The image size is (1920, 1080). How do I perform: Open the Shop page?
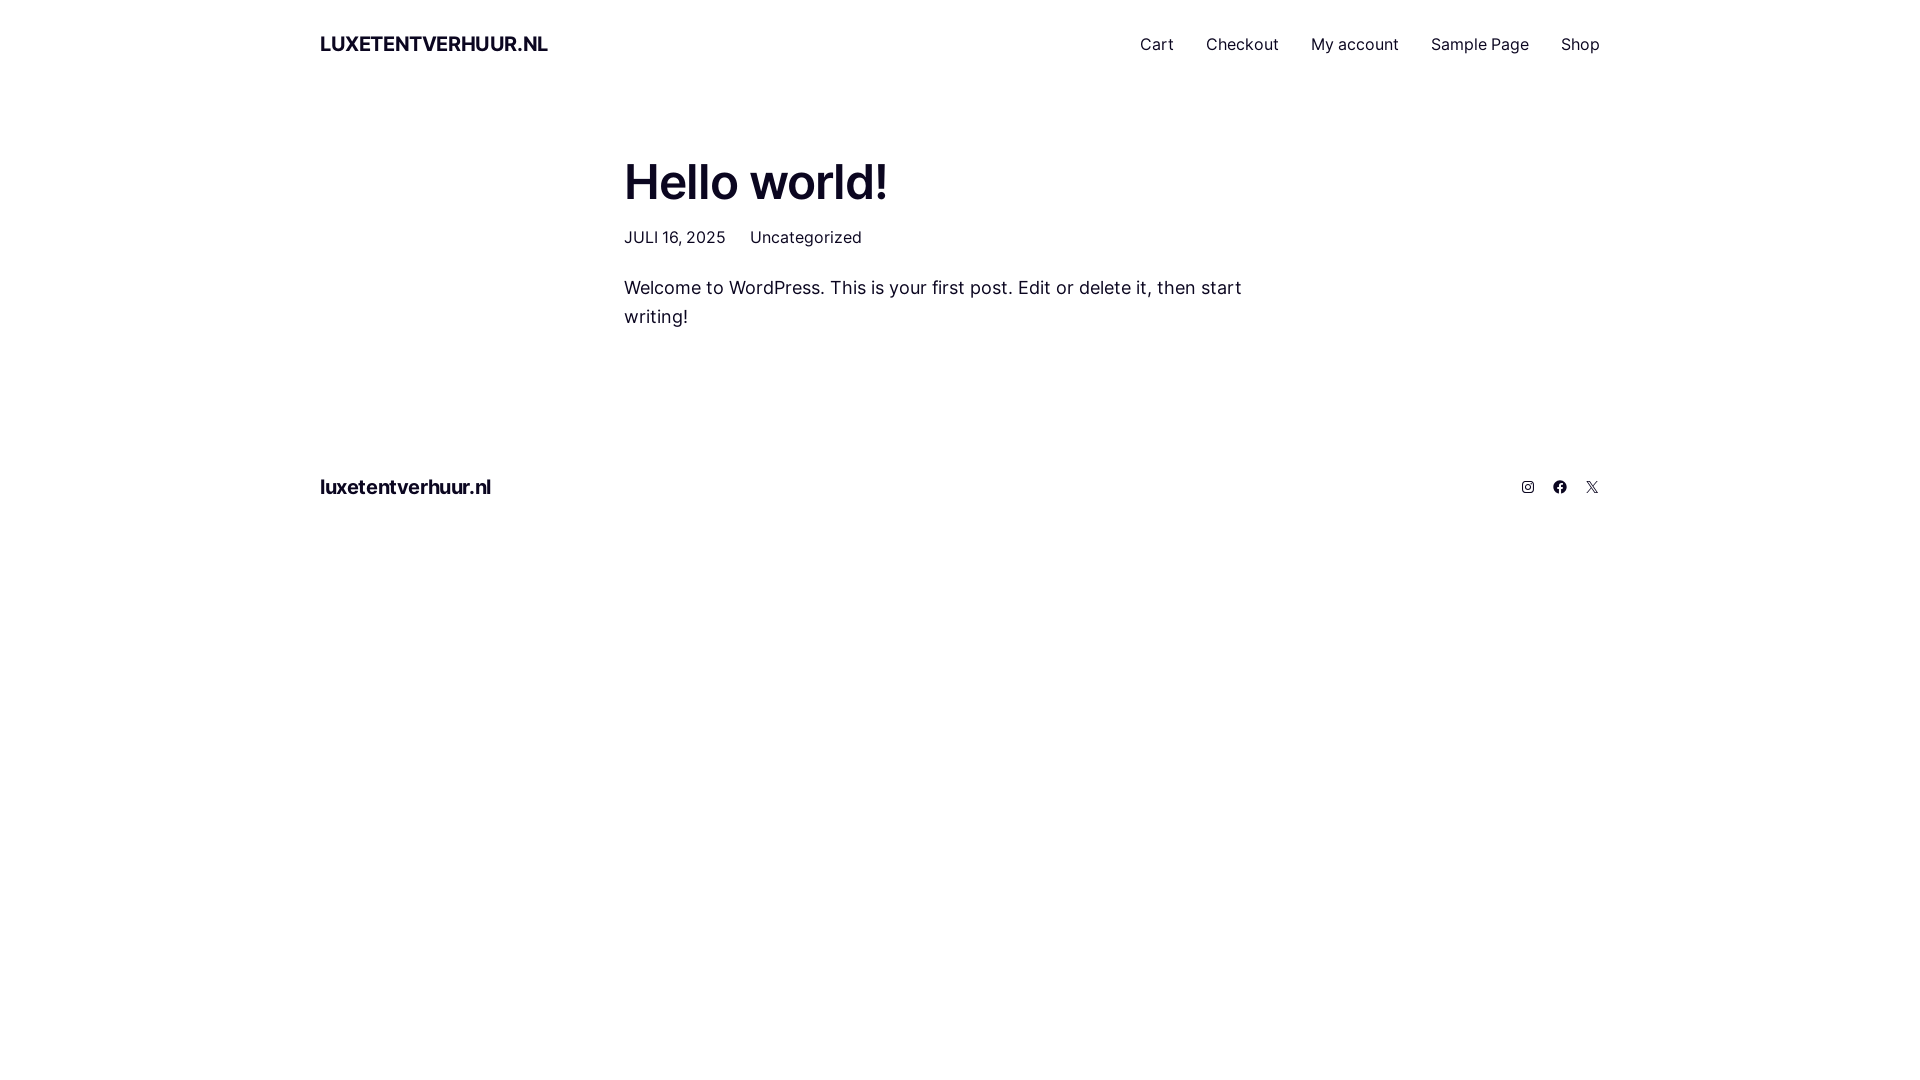(x=1580, y=44)
